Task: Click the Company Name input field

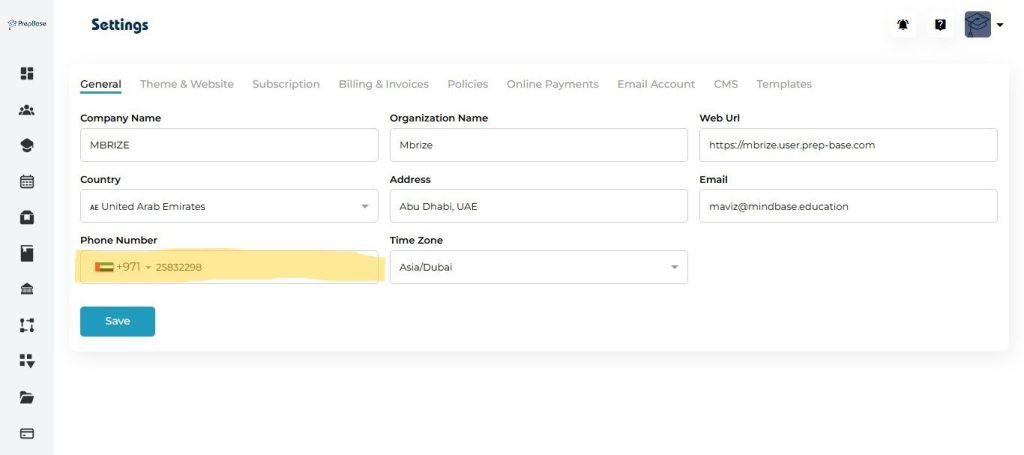Action: 228,145
